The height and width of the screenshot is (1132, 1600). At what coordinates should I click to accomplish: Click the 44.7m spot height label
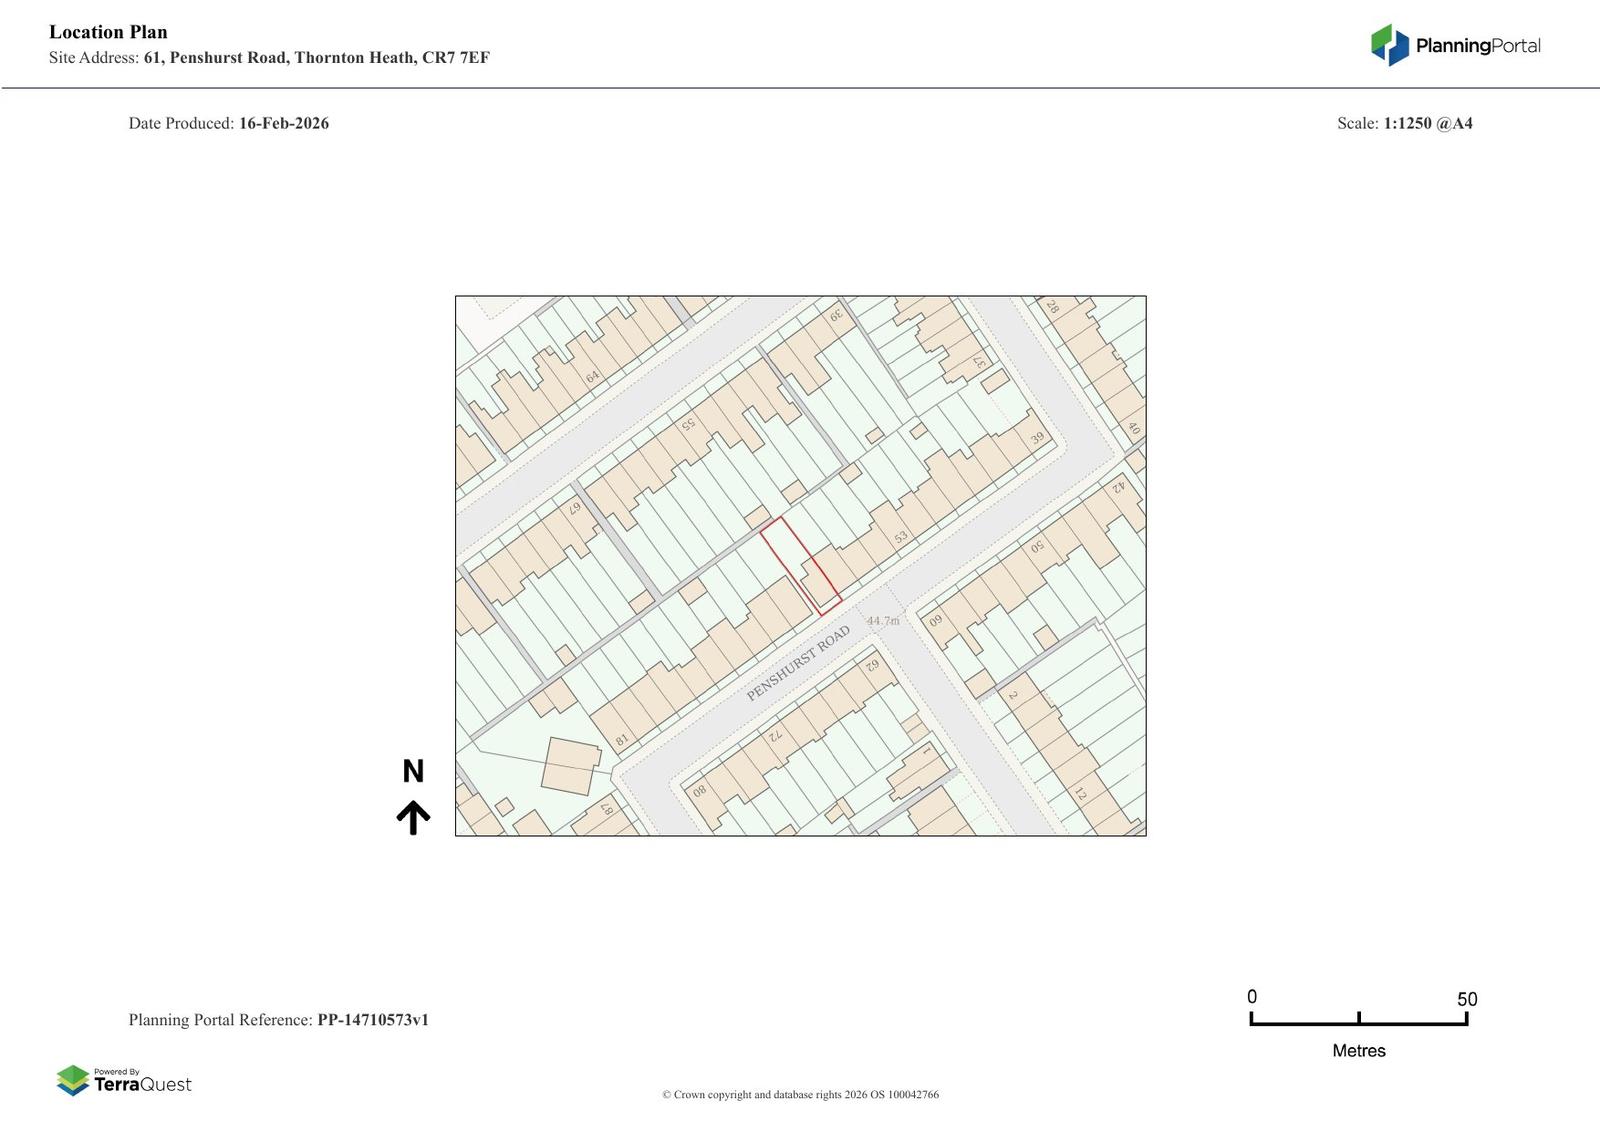[x=883, y=621]
